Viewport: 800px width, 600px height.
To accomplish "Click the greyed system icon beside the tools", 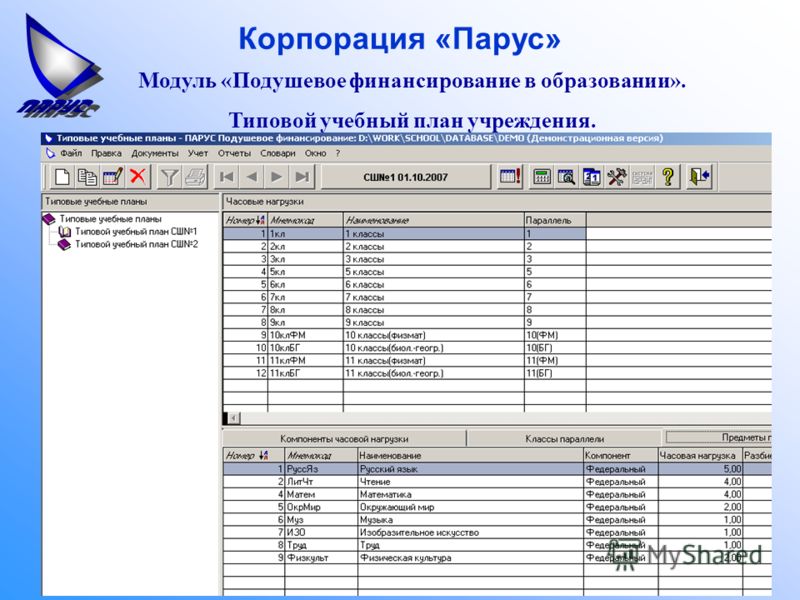I will 642,177.
